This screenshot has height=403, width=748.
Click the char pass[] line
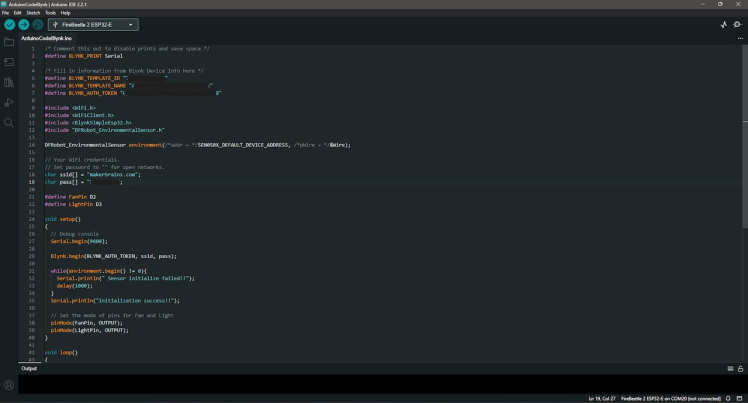[83, 182]
